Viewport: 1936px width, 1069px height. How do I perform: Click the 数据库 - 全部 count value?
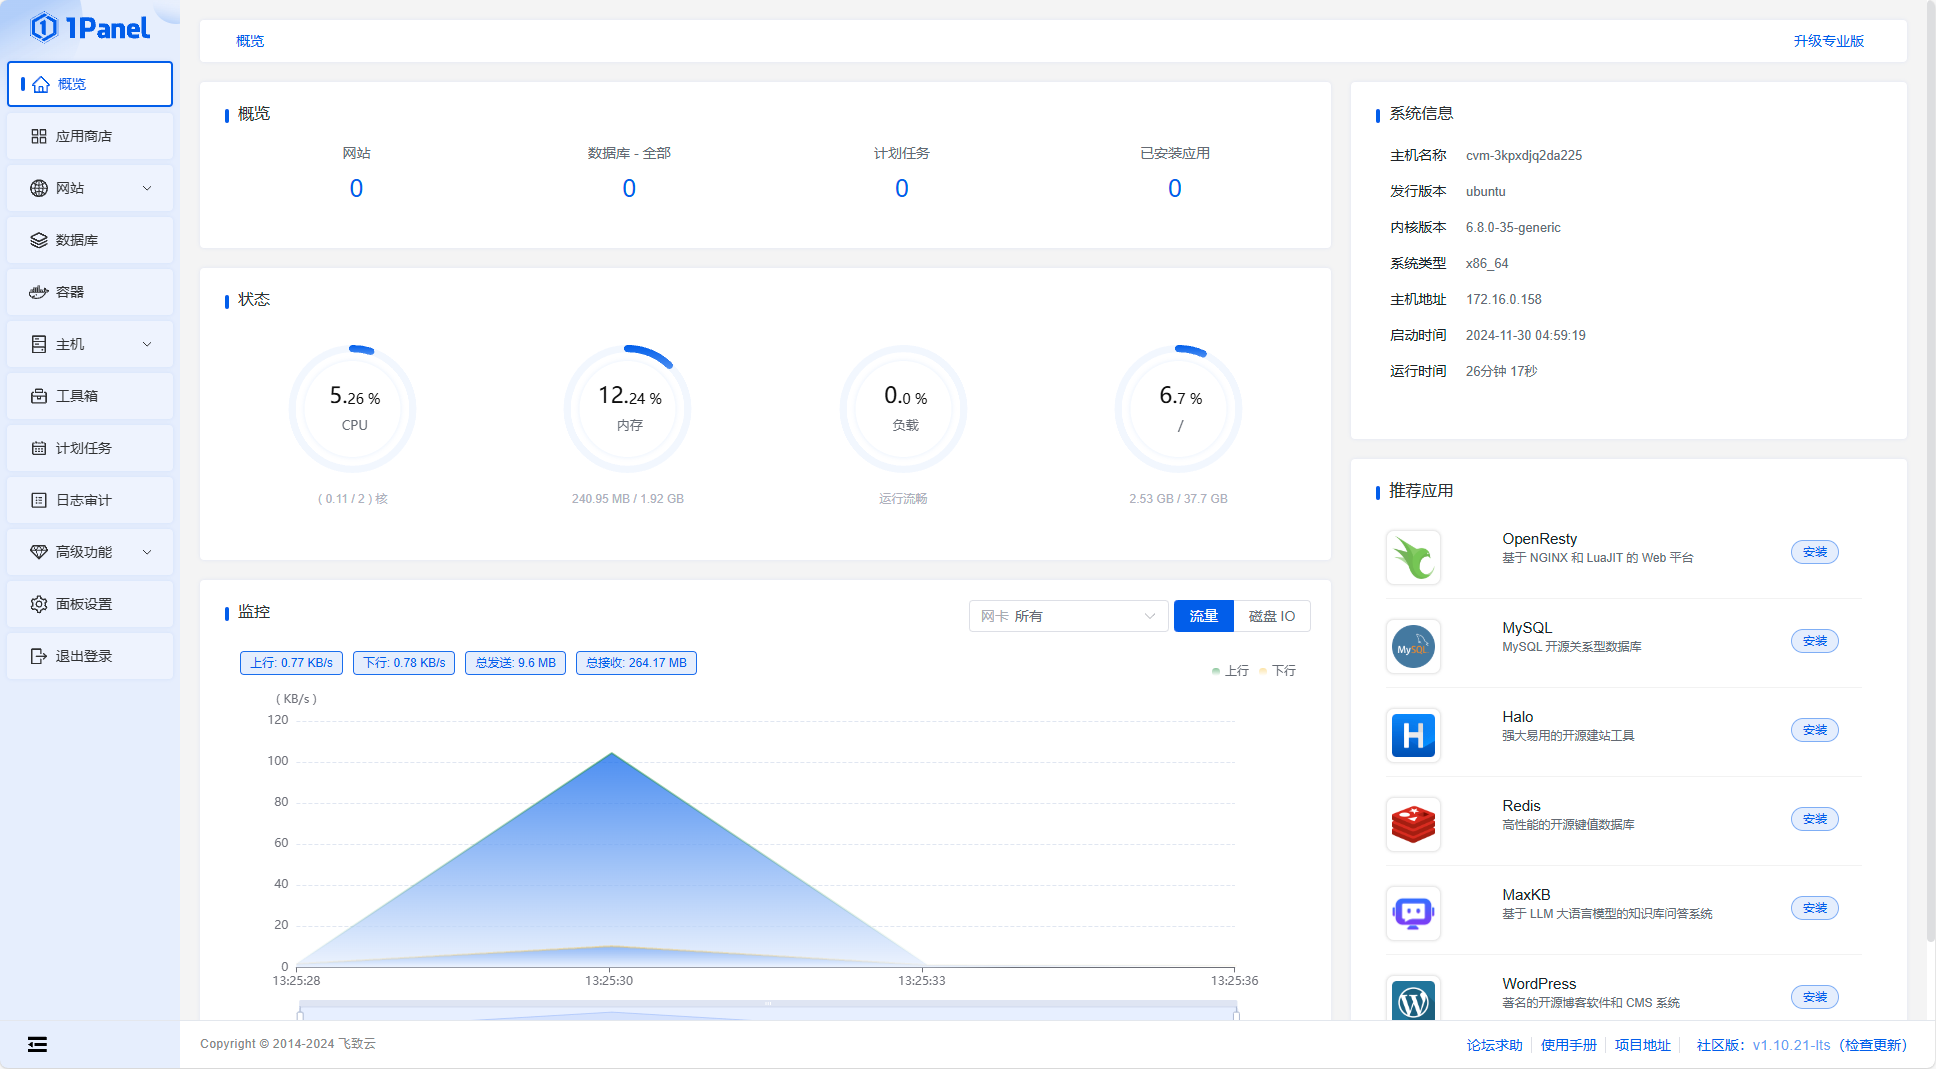[x=629, y=188]
